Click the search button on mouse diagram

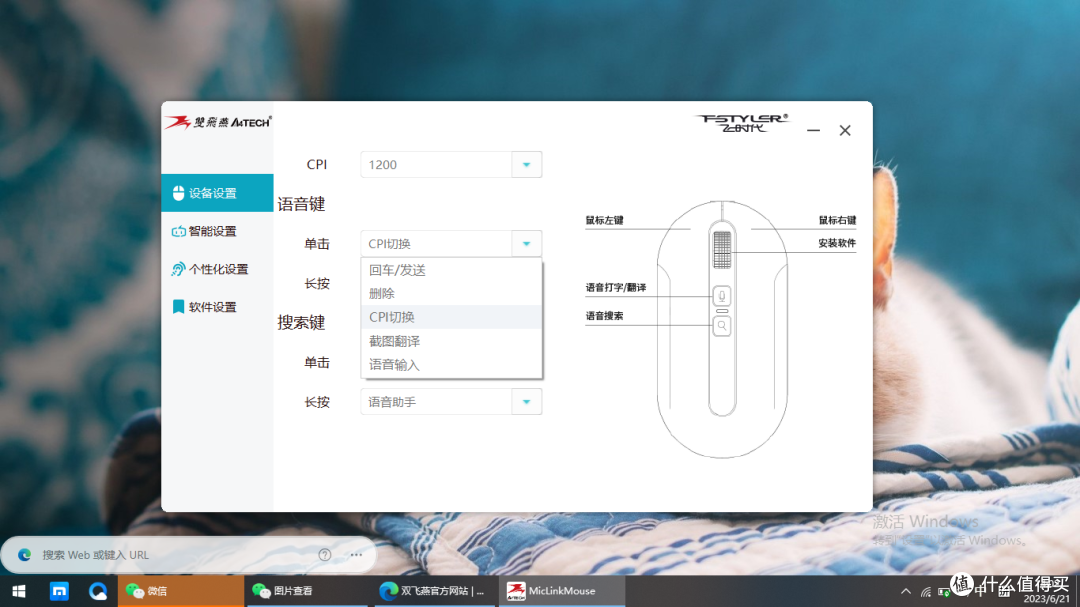[x=722, y=325]
